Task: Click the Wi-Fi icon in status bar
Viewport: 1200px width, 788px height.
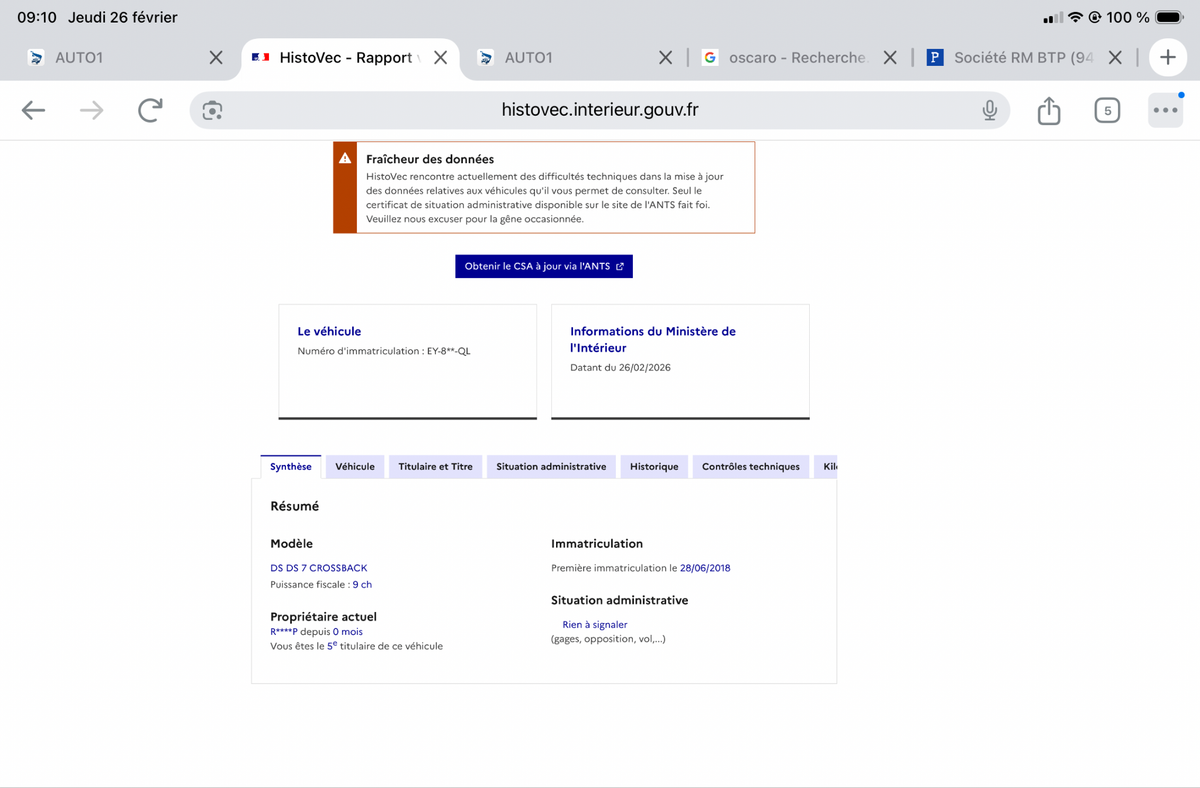Action: tap(1076, 17)
